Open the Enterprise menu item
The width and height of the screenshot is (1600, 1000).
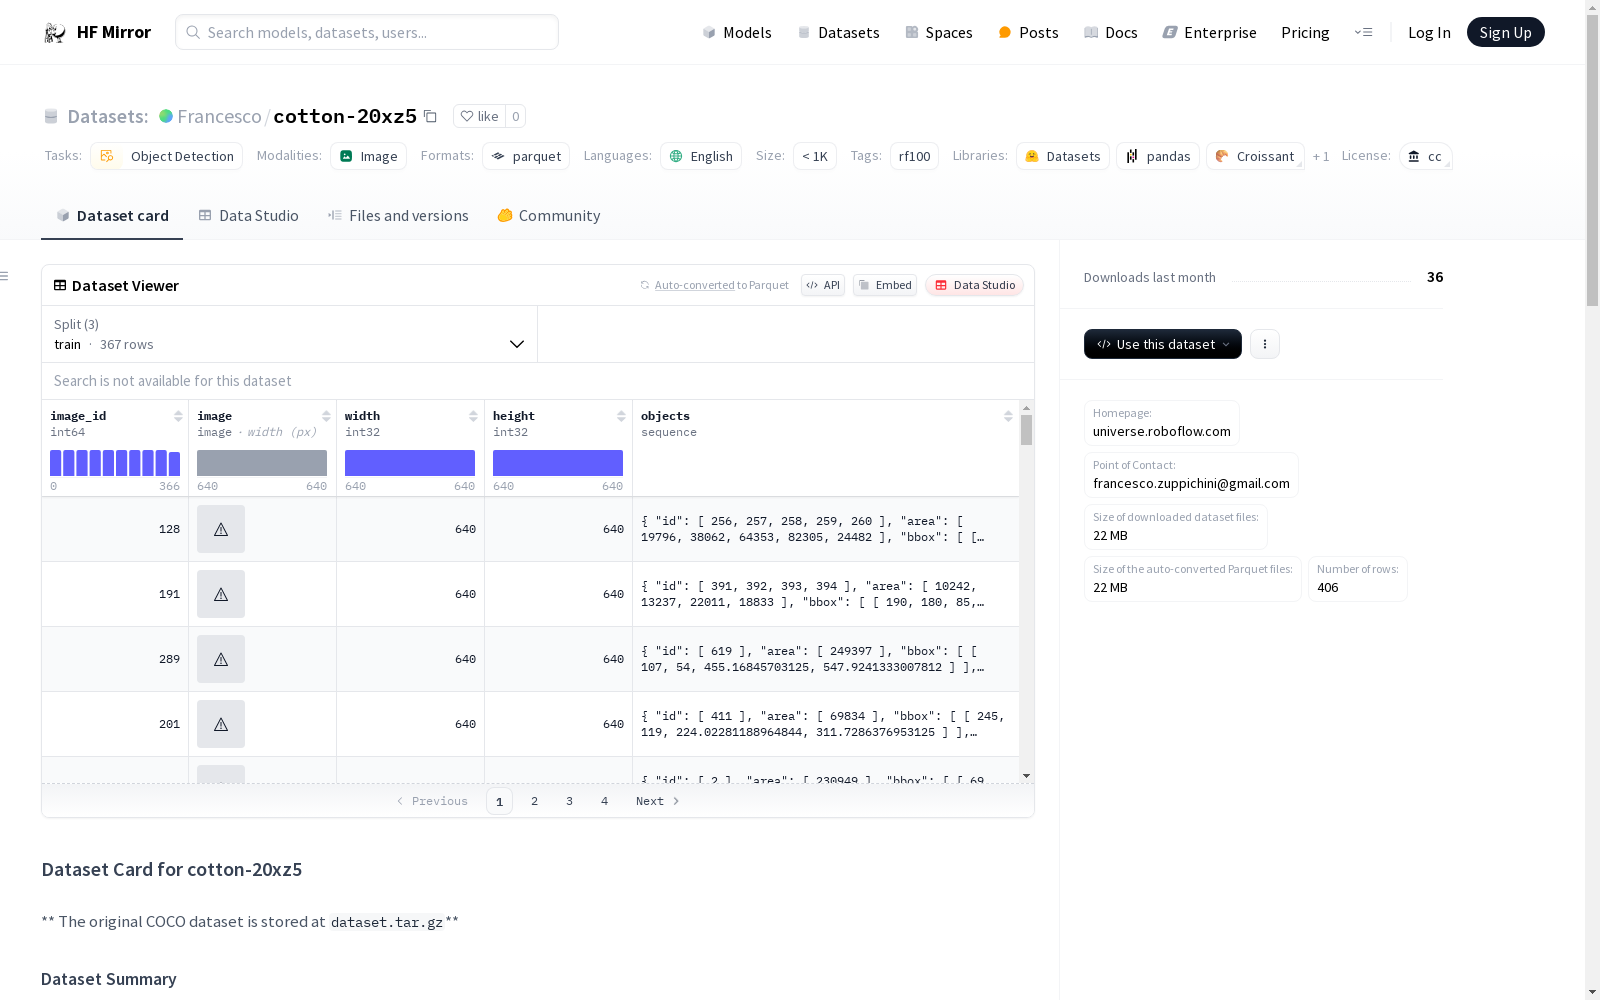coord(1209,32)
